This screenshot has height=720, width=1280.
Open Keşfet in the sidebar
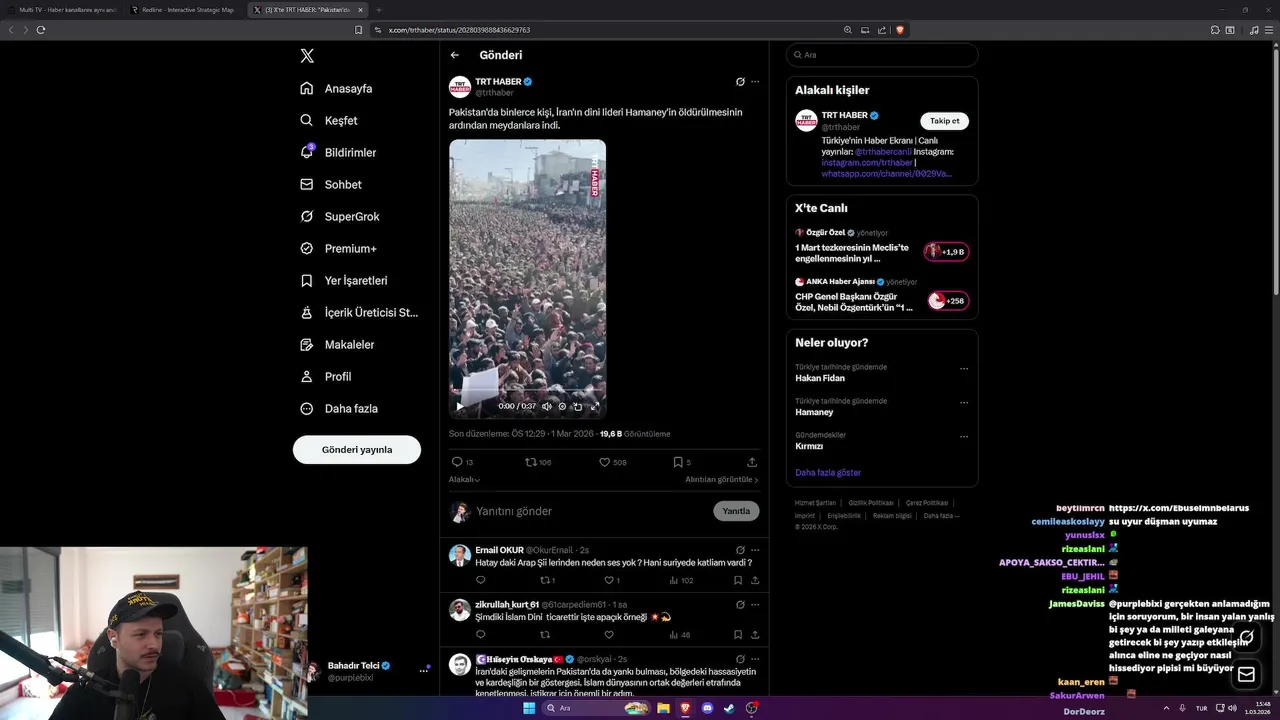pyautogui.click(x=328, y=120)
